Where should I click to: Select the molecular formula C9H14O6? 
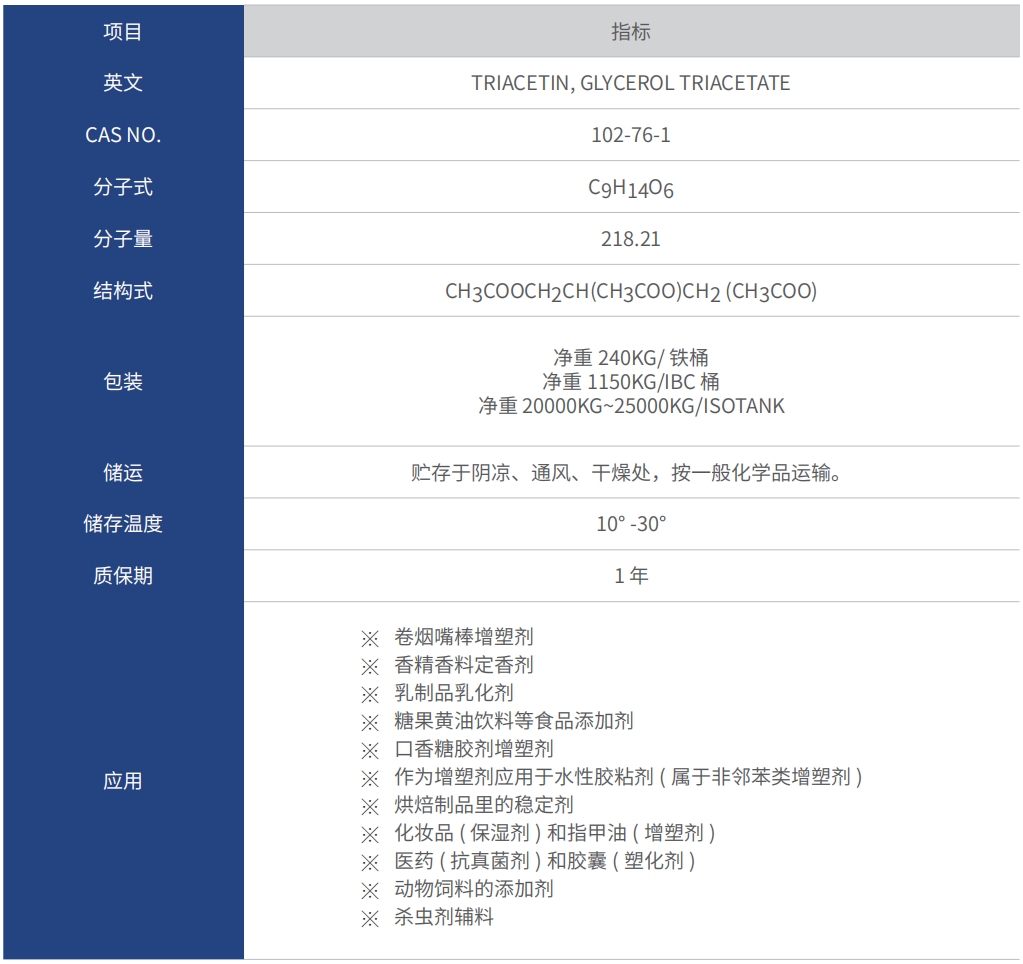click(x=630, y=188)
